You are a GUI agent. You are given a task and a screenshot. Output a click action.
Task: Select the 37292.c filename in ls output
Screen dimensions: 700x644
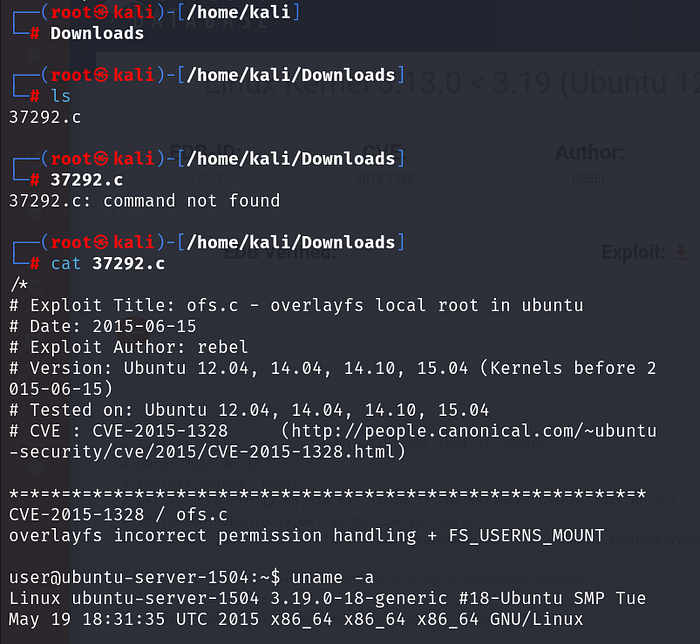click(45, 116)
